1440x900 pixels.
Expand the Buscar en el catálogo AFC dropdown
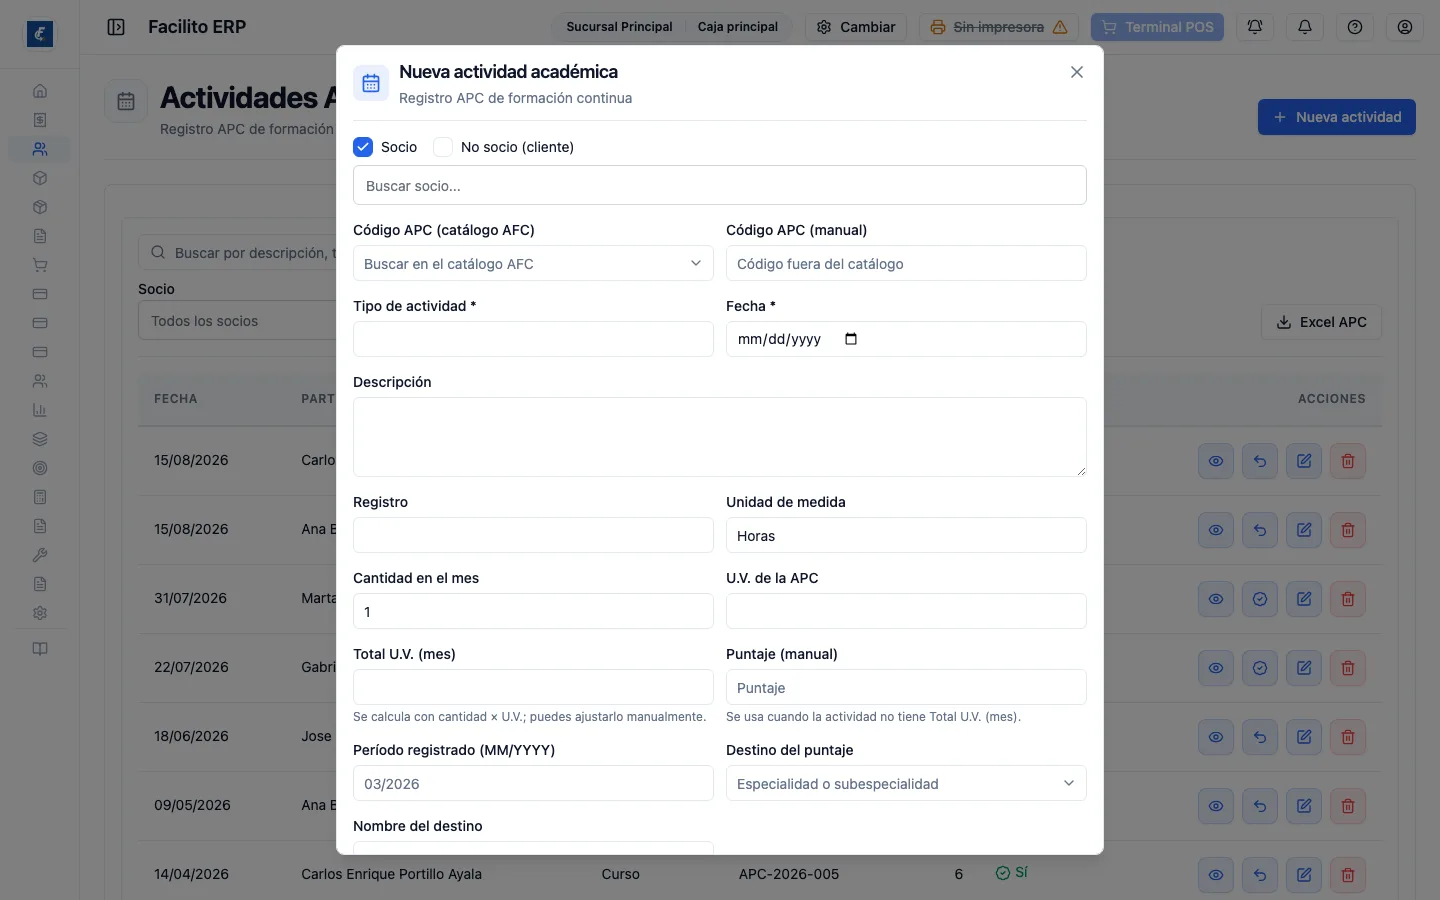[533, 263]
